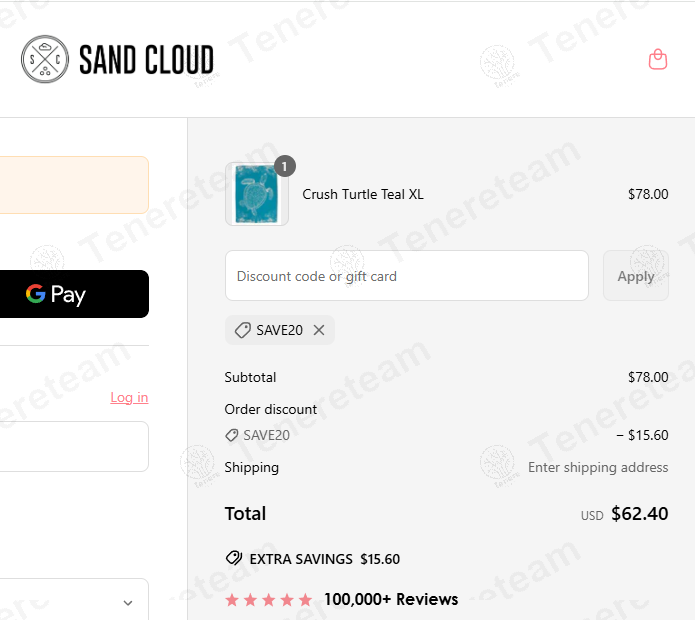Viewport: 695px width, 620px height.
Task: Remove the SAVE20 discount code
Action: click(x=319, y=330)
